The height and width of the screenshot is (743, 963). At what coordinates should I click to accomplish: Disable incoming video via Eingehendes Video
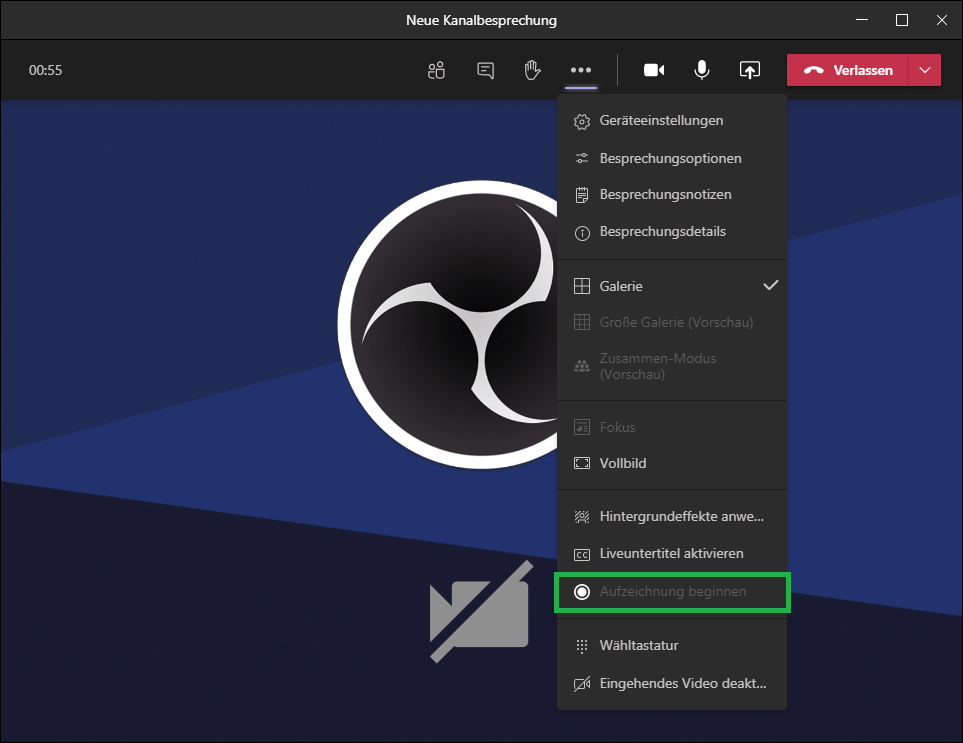tap(672, 683)
